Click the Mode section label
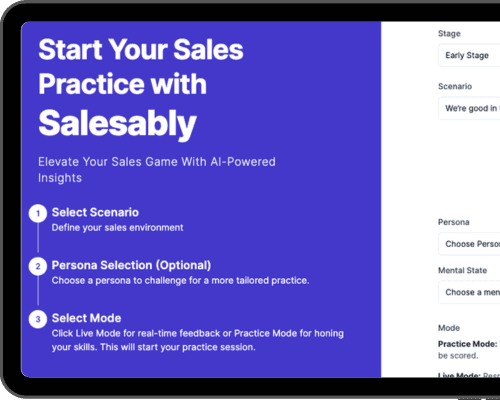500x400 pixels. [x=449, y=328]
